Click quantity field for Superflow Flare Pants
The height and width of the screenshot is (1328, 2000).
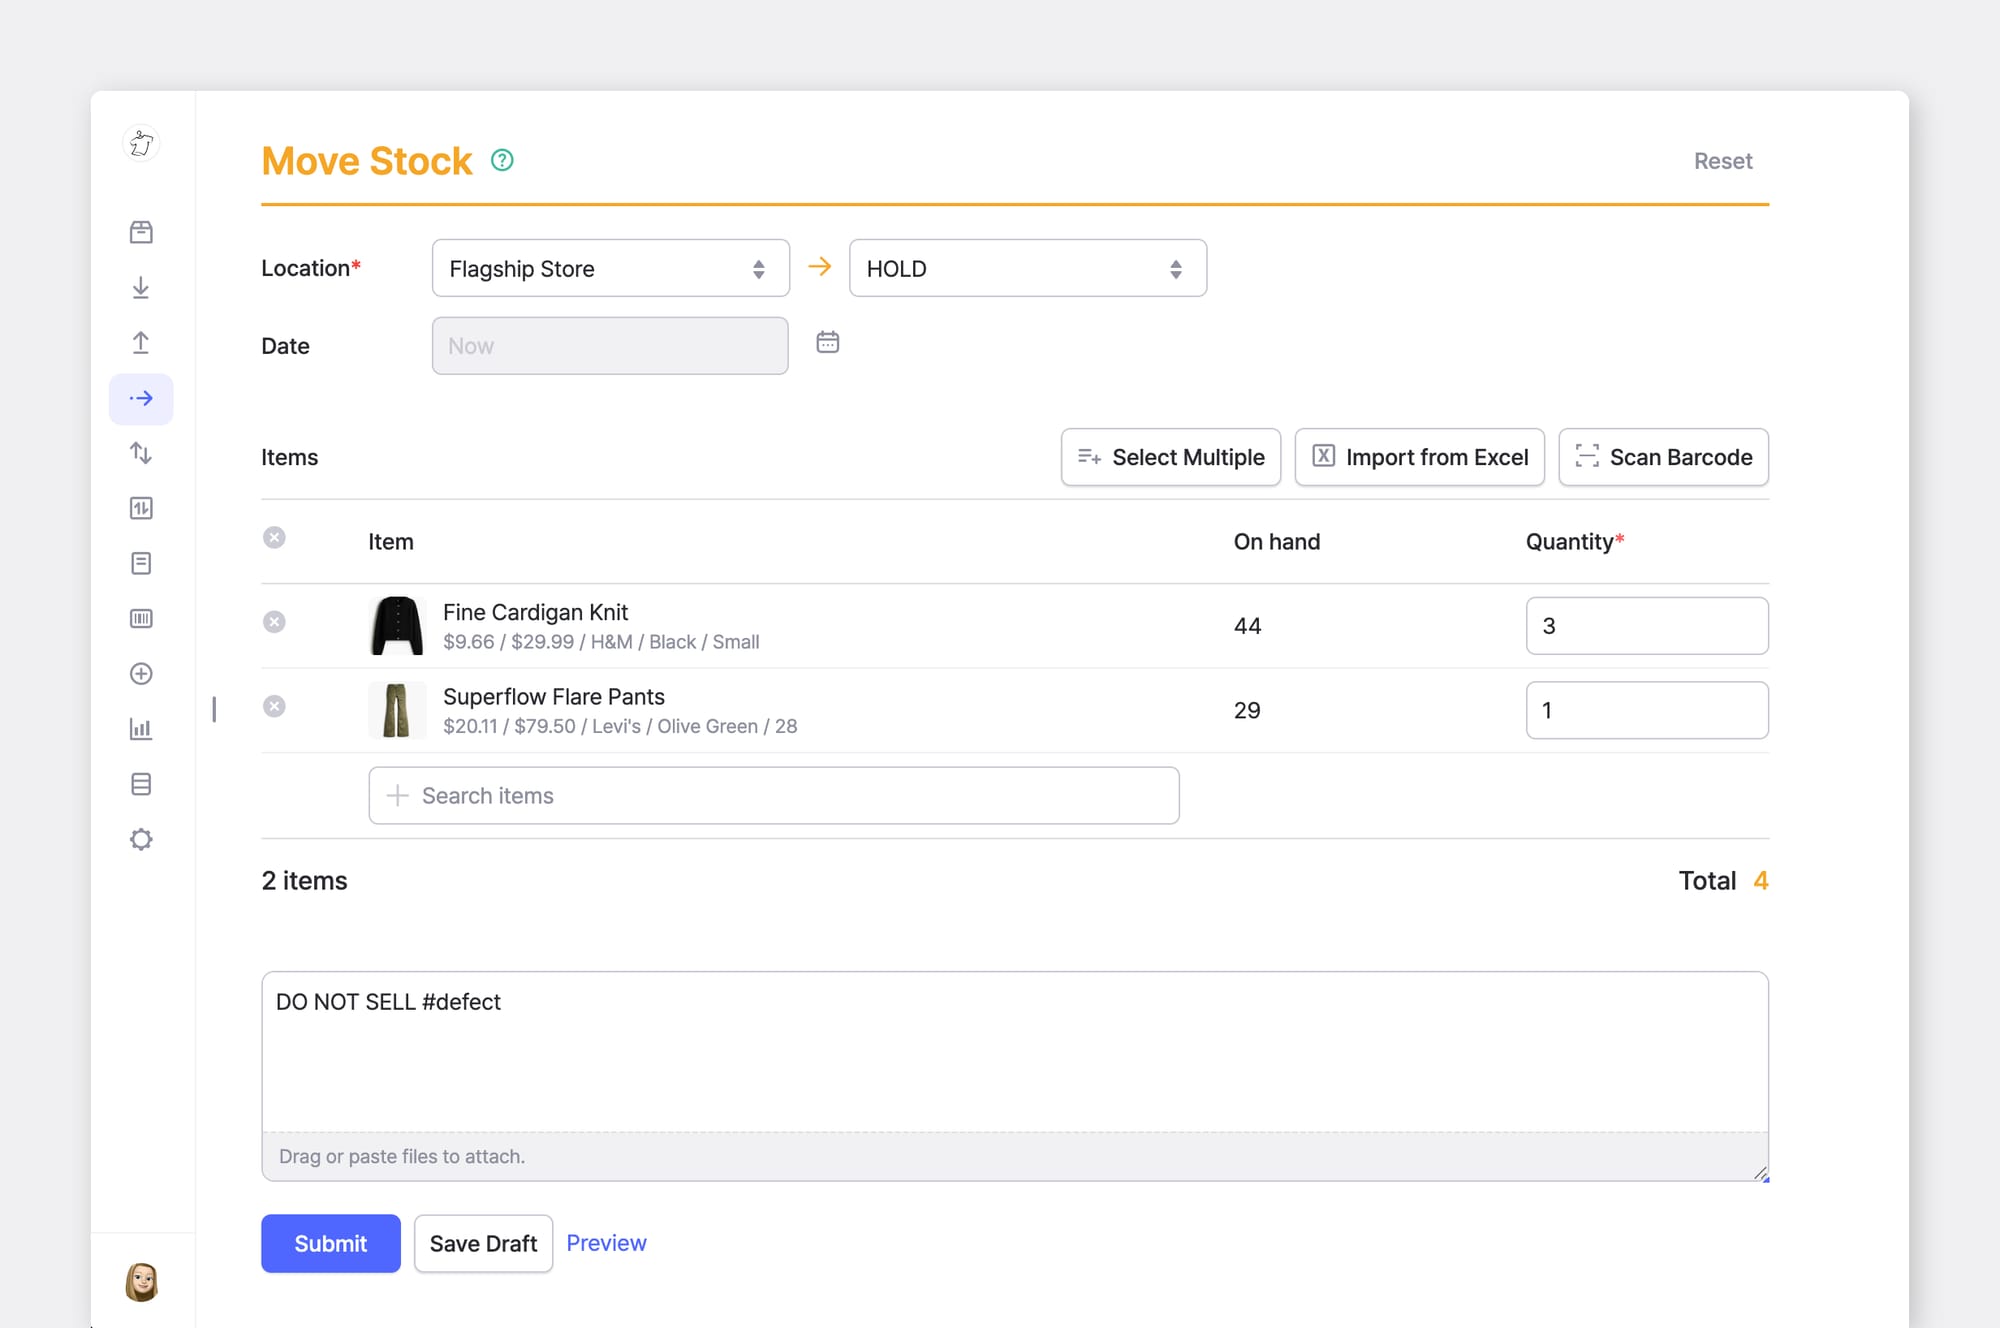1647,710
